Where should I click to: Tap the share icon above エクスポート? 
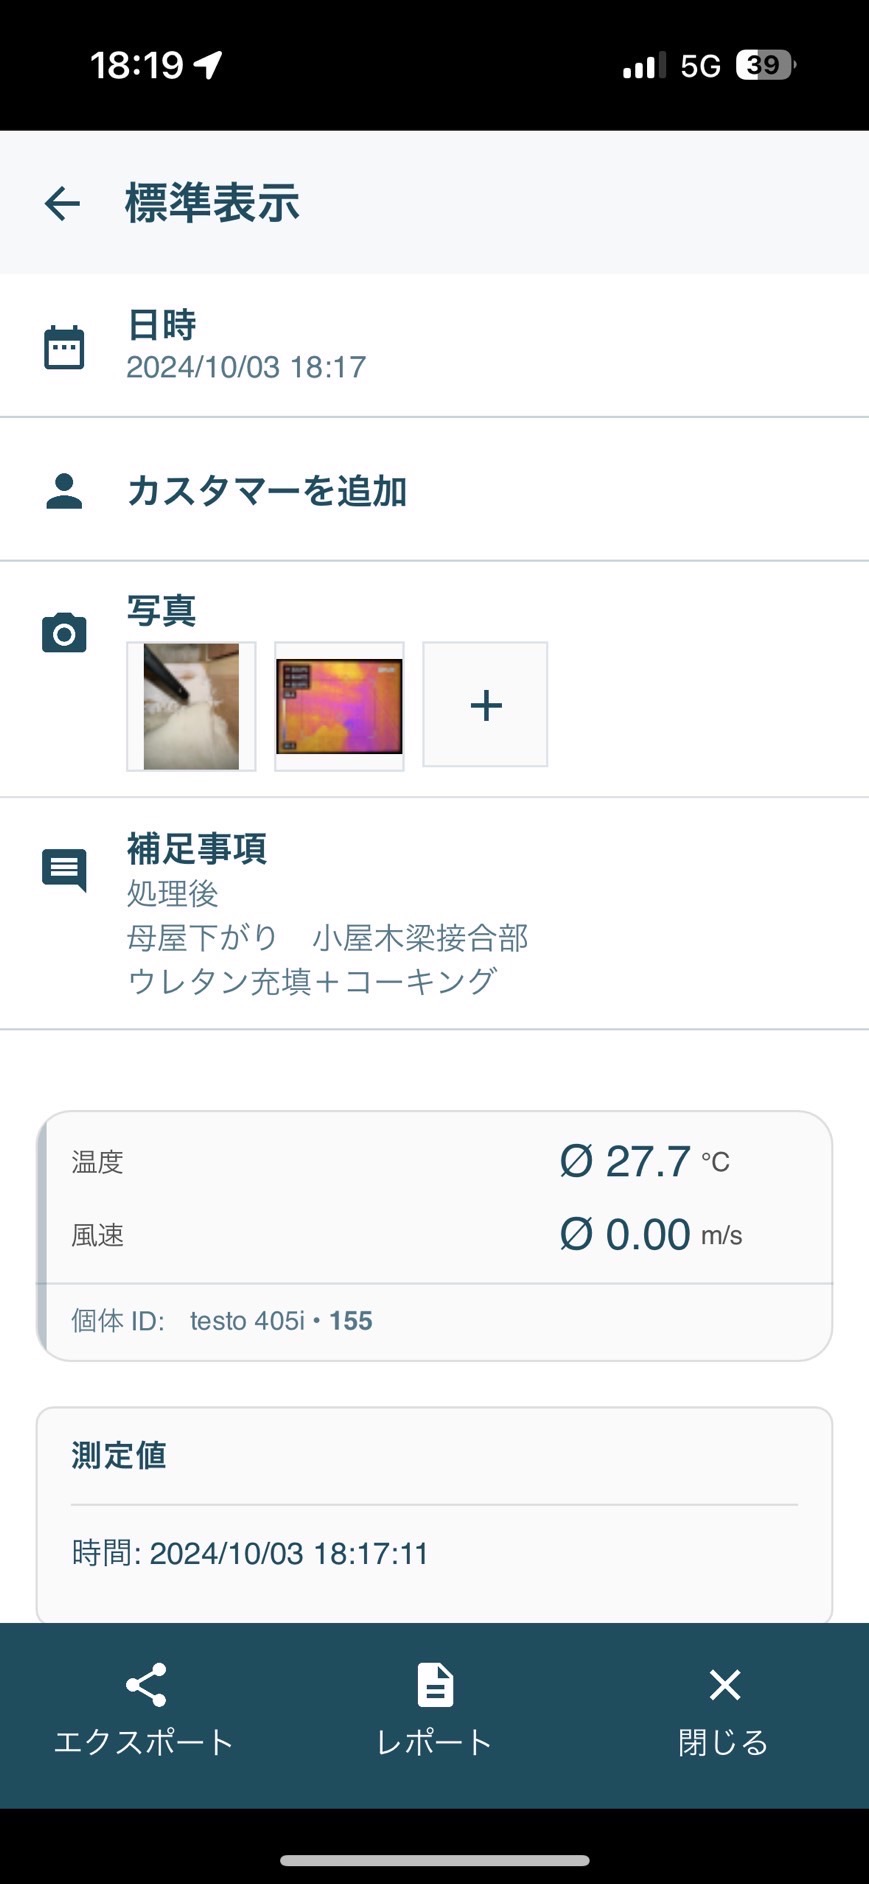(145, 1685)
